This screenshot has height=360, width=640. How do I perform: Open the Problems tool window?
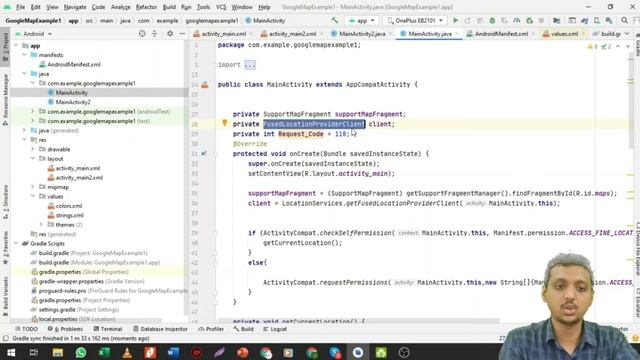point(65,329)
